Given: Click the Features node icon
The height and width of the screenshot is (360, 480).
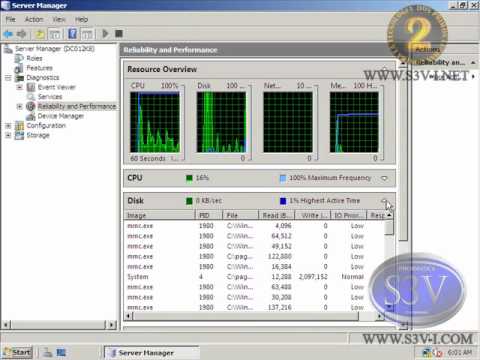Looking at the screenshot, I should click(x=19, y=68).
